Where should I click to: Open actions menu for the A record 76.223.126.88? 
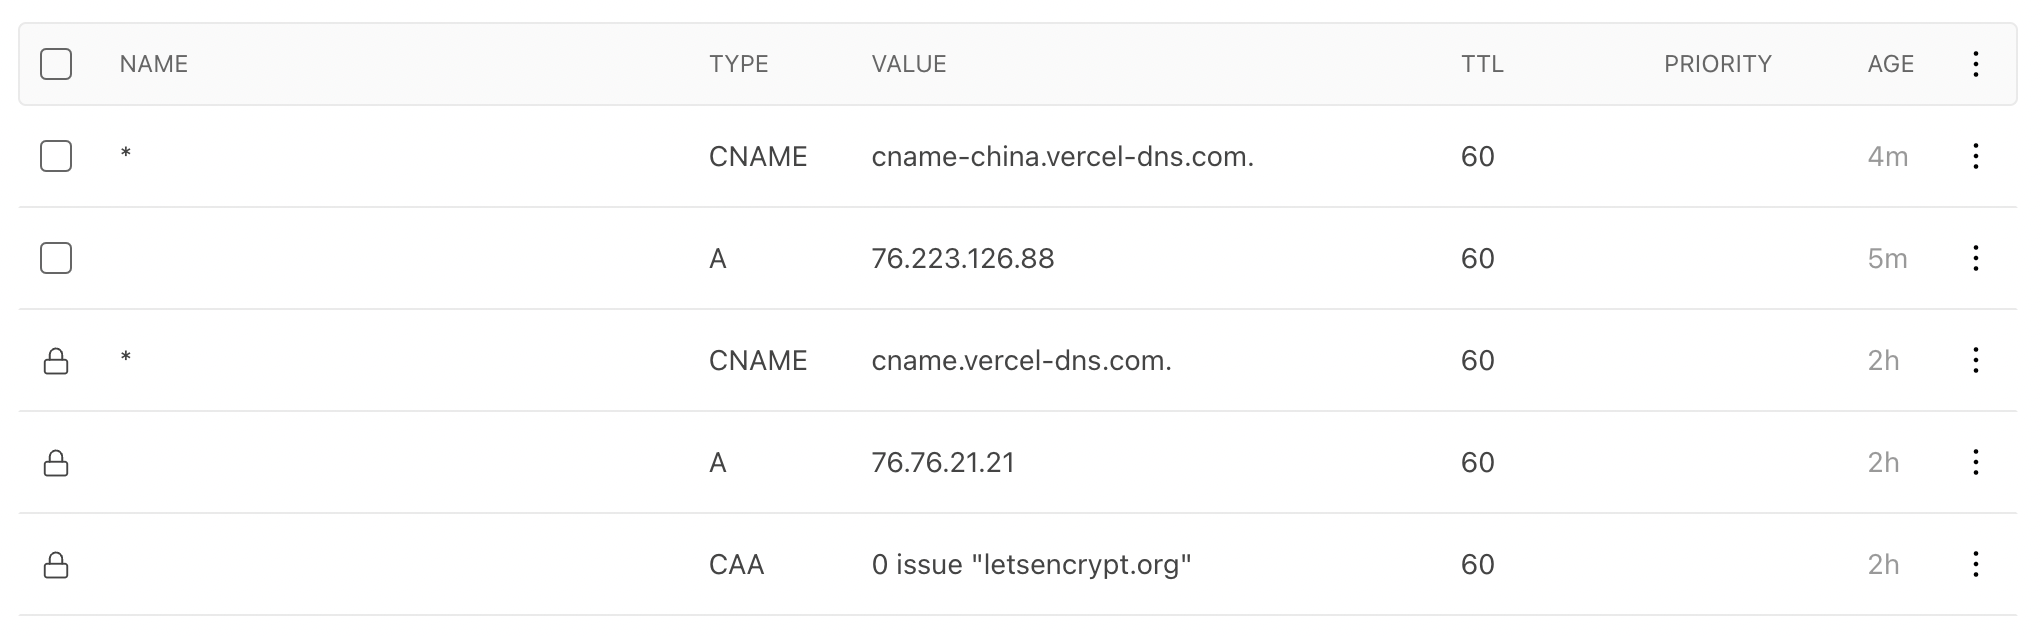click(x=1976, y=258)
